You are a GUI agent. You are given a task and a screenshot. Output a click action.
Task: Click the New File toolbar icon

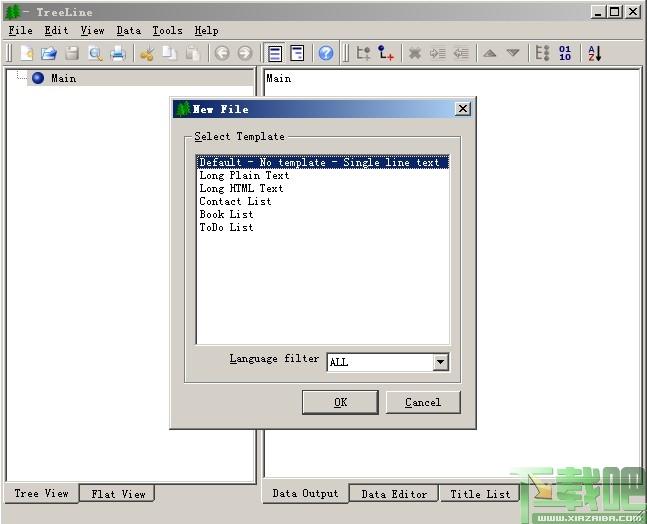[x=26, y=53]
